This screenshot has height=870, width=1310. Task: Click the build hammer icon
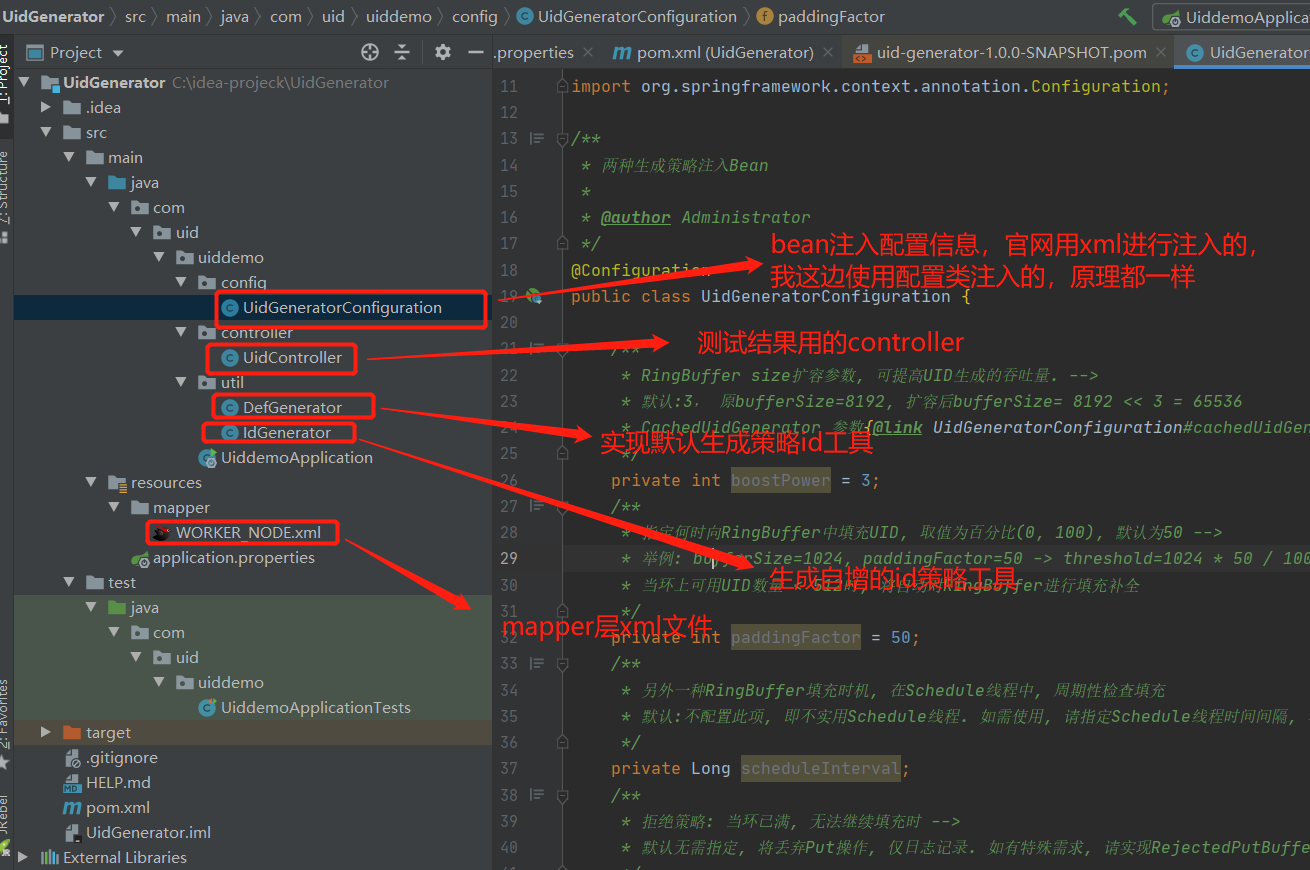tap(1127, 17)
